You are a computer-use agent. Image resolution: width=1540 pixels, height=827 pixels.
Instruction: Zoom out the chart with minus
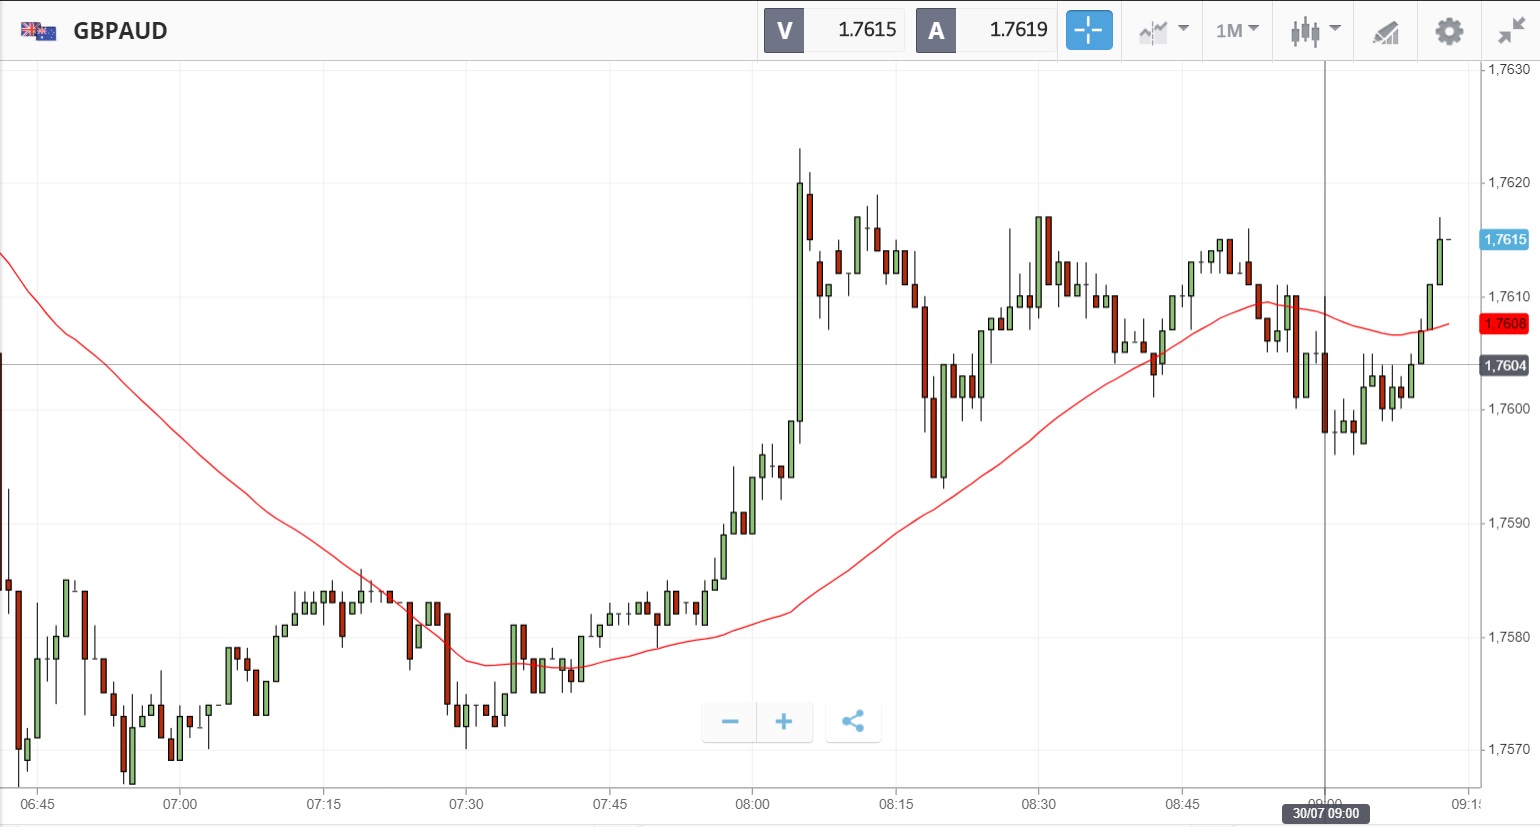tap(730, 721)
